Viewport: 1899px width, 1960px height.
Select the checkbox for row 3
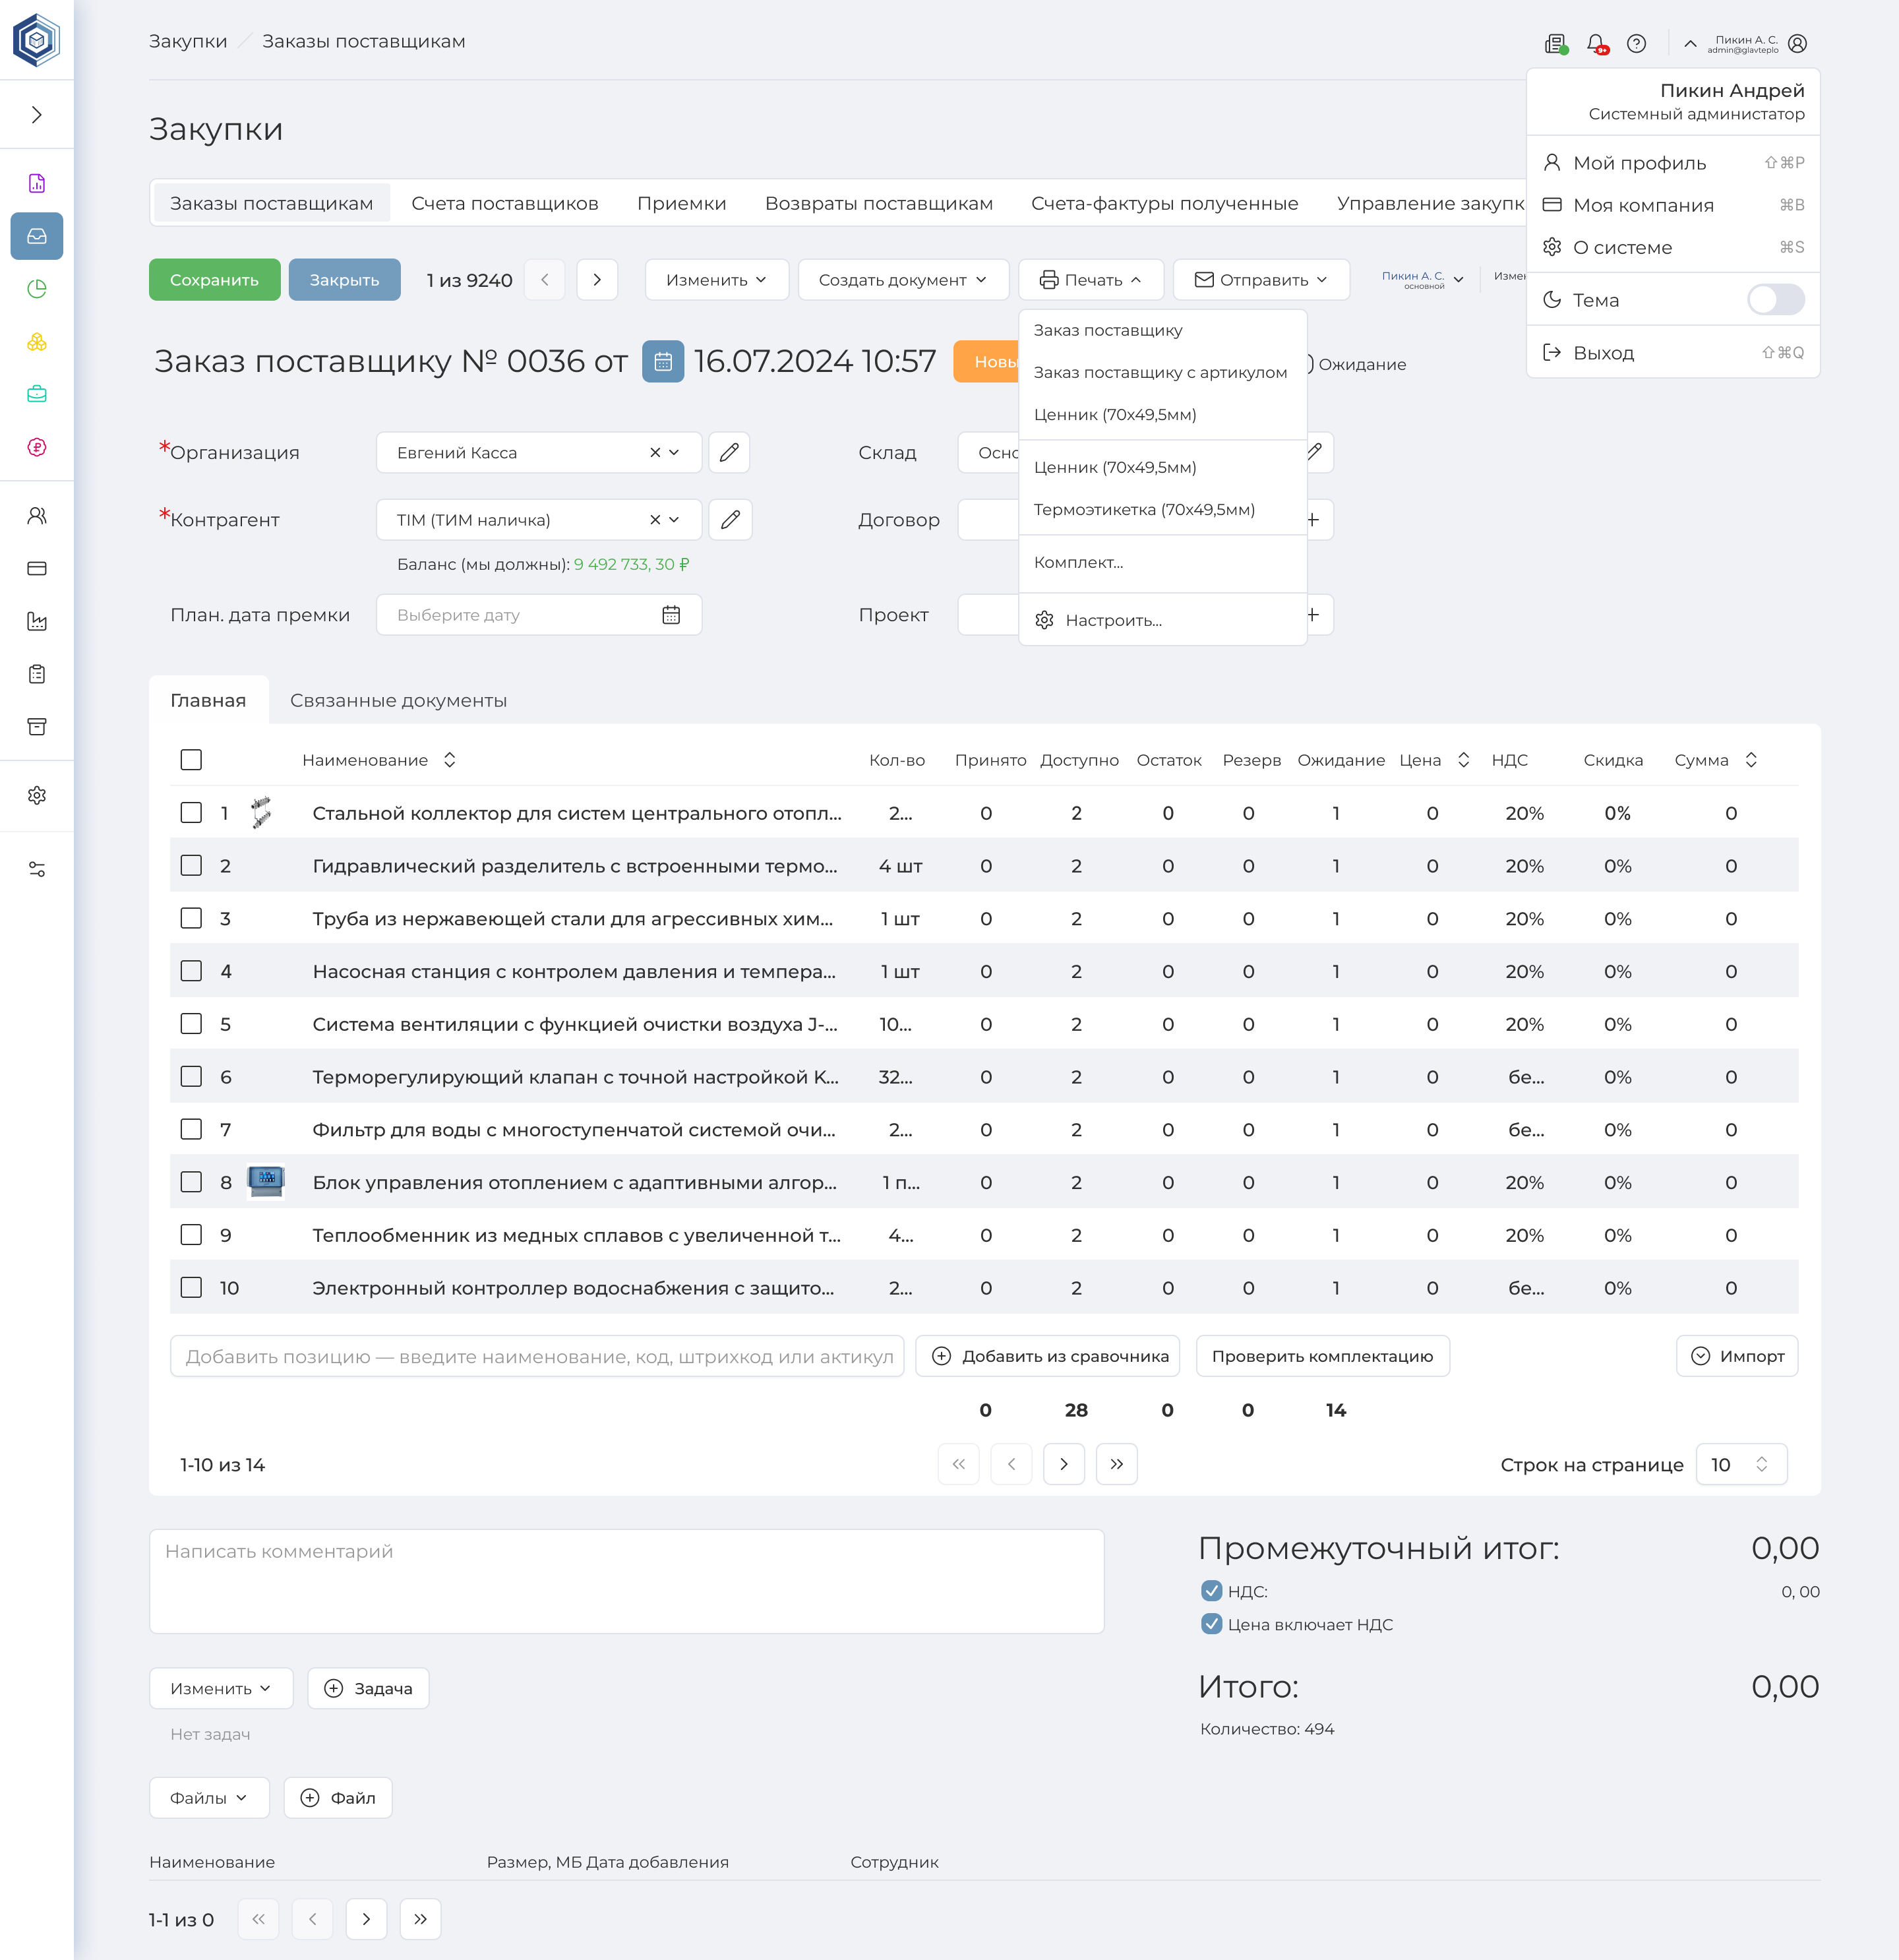point(191,918)
